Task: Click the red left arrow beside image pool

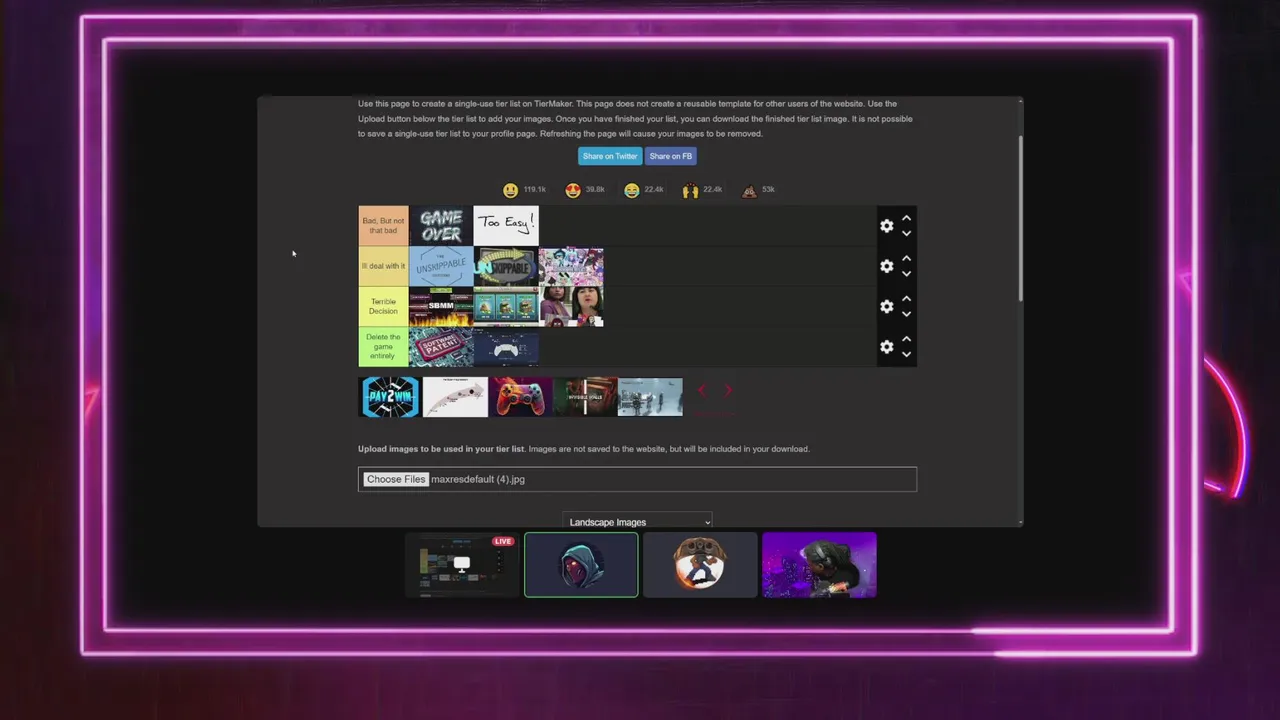Action: [701, 391]
